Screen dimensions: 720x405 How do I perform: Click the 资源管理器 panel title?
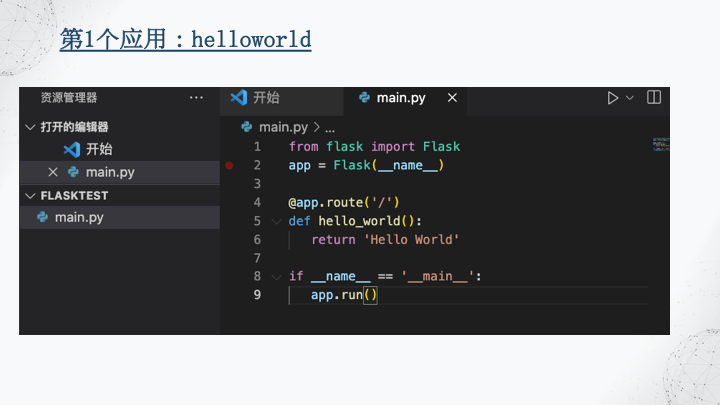(x=69, y=98)
